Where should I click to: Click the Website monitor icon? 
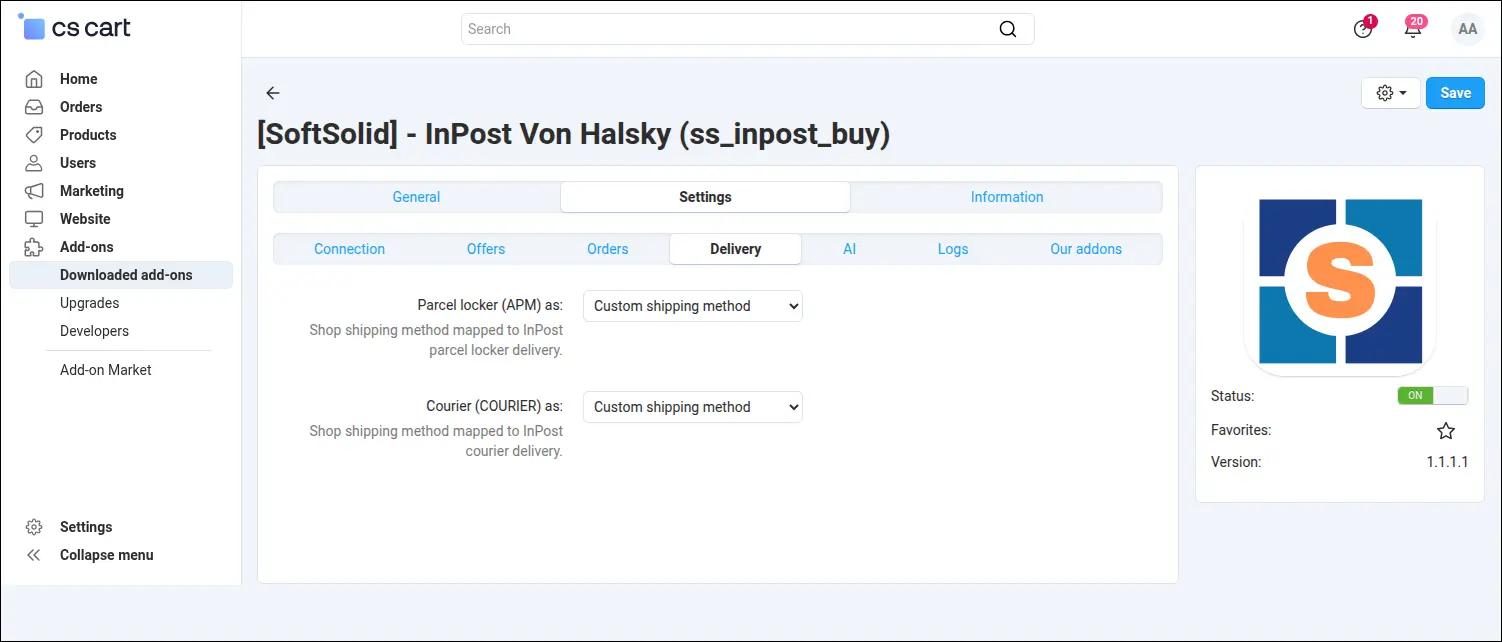tap(34, 219)
